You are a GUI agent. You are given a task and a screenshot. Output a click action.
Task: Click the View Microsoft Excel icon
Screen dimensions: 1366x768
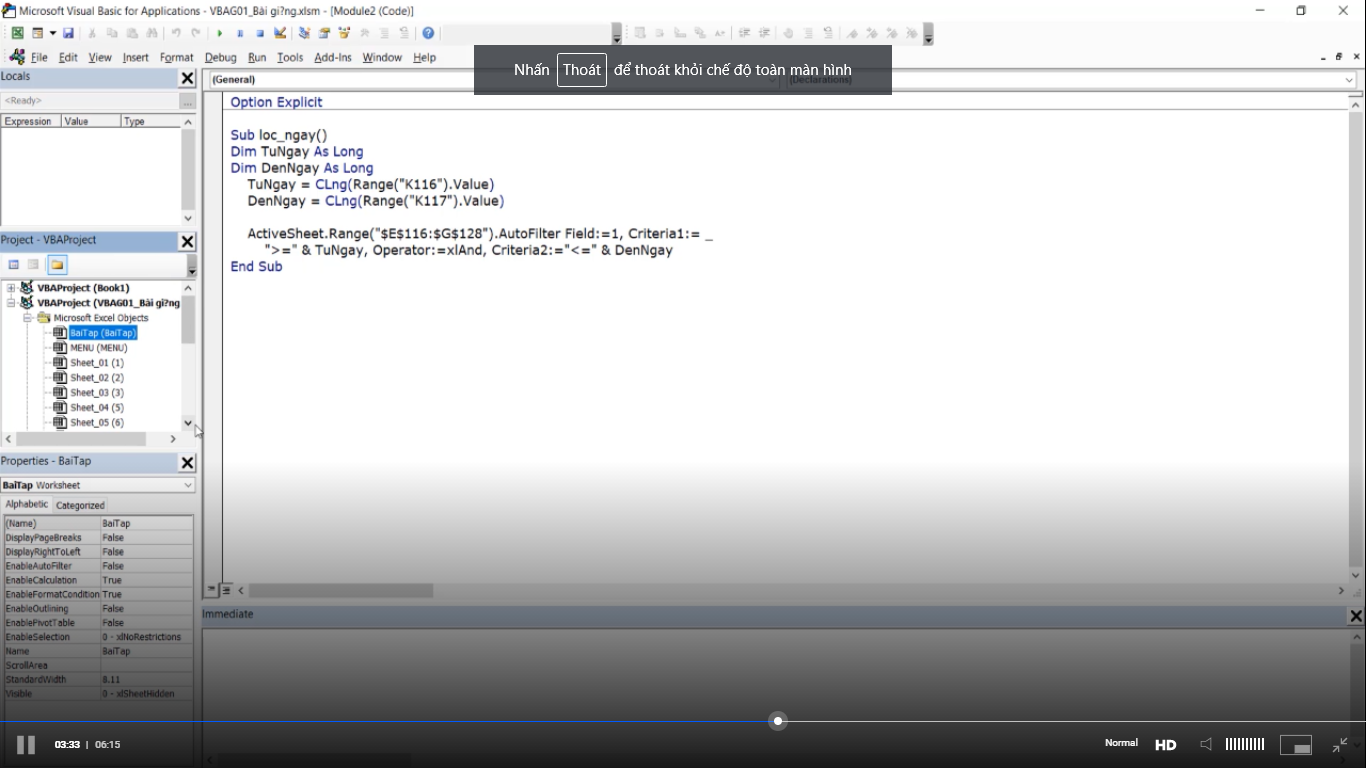(18, 33)
